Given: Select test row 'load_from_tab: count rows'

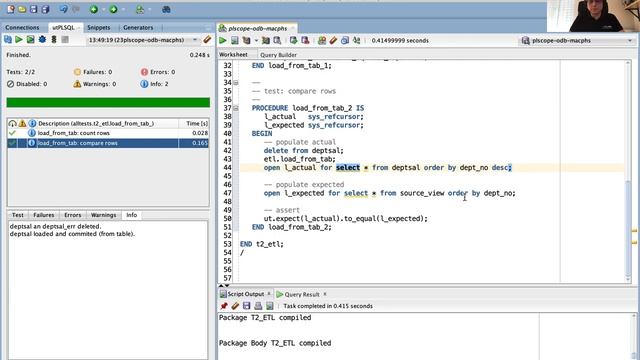Looking at the screenshot, I should [x=108, y=133].
